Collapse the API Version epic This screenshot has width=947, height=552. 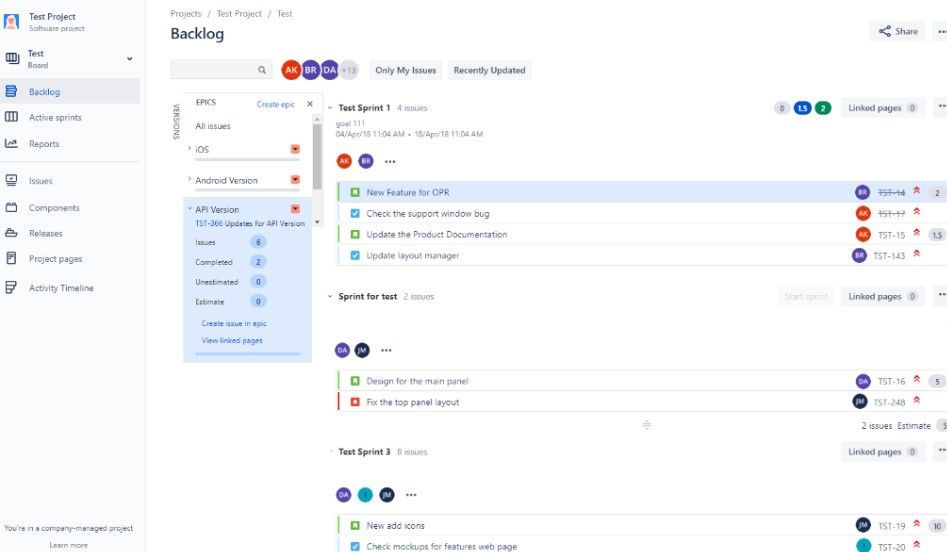(x=189, y=209)
